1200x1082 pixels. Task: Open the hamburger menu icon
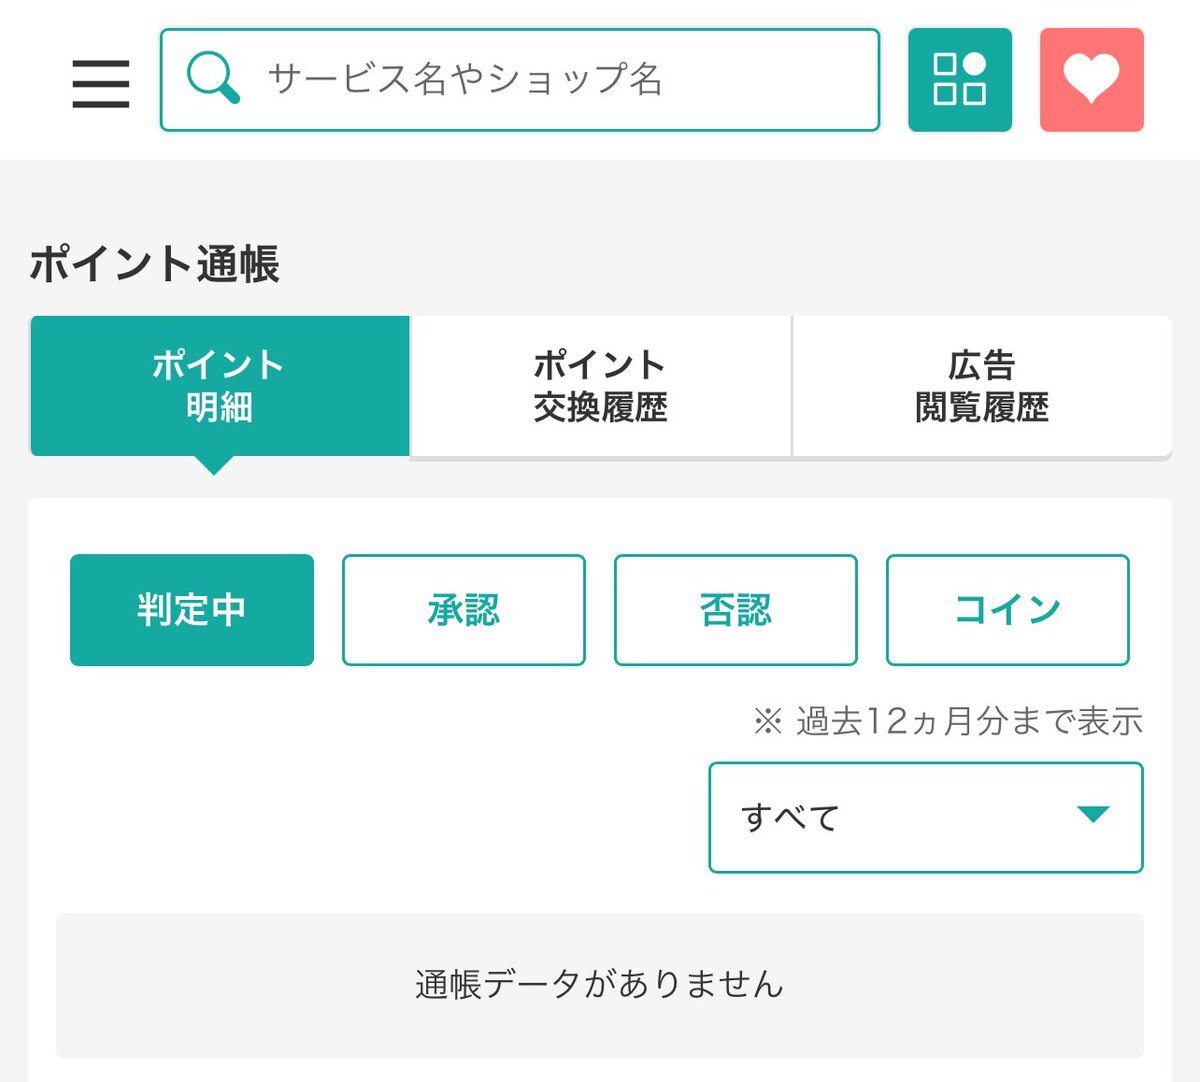[101, 83]
